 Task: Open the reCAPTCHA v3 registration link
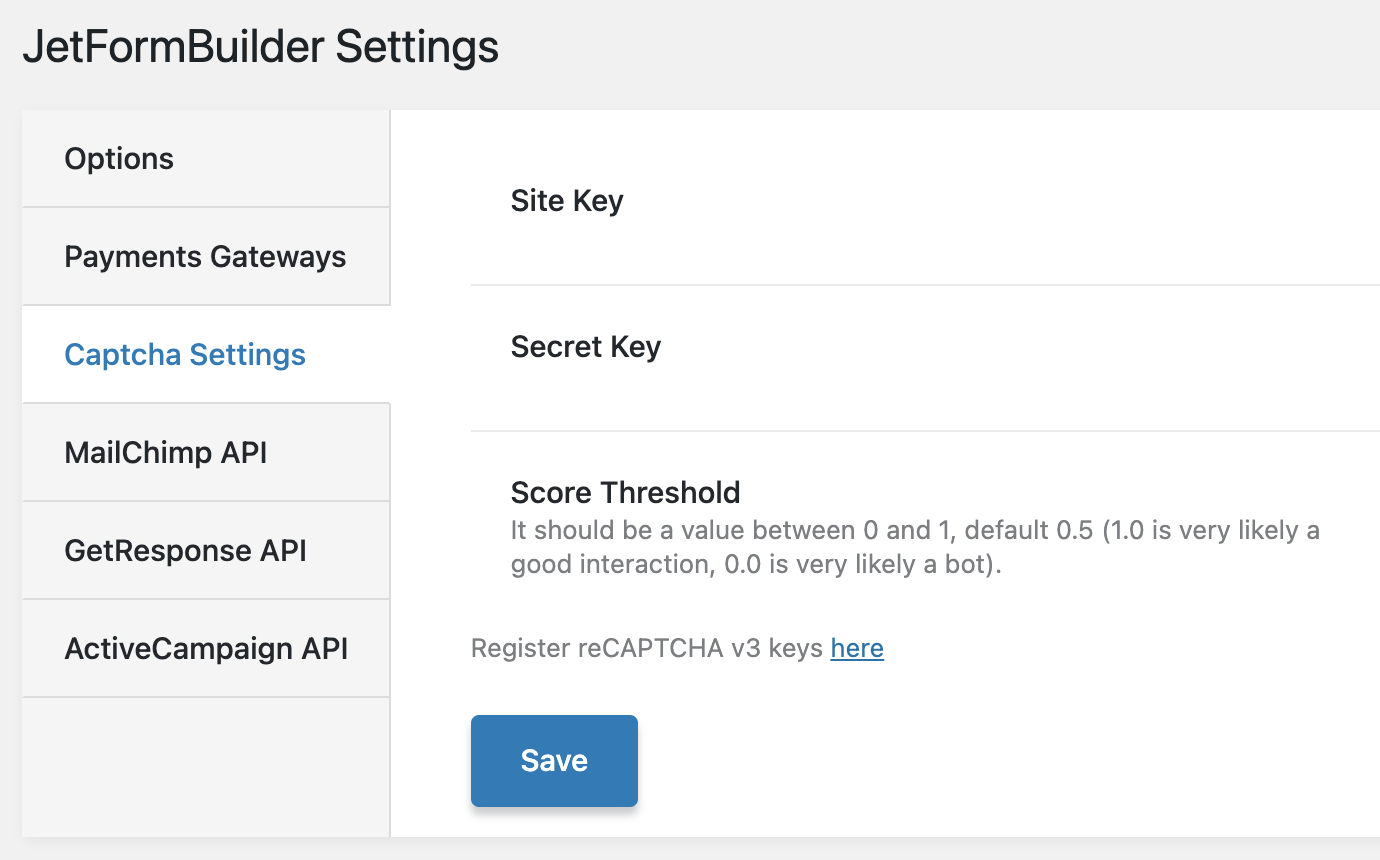[x=857, y=648]
